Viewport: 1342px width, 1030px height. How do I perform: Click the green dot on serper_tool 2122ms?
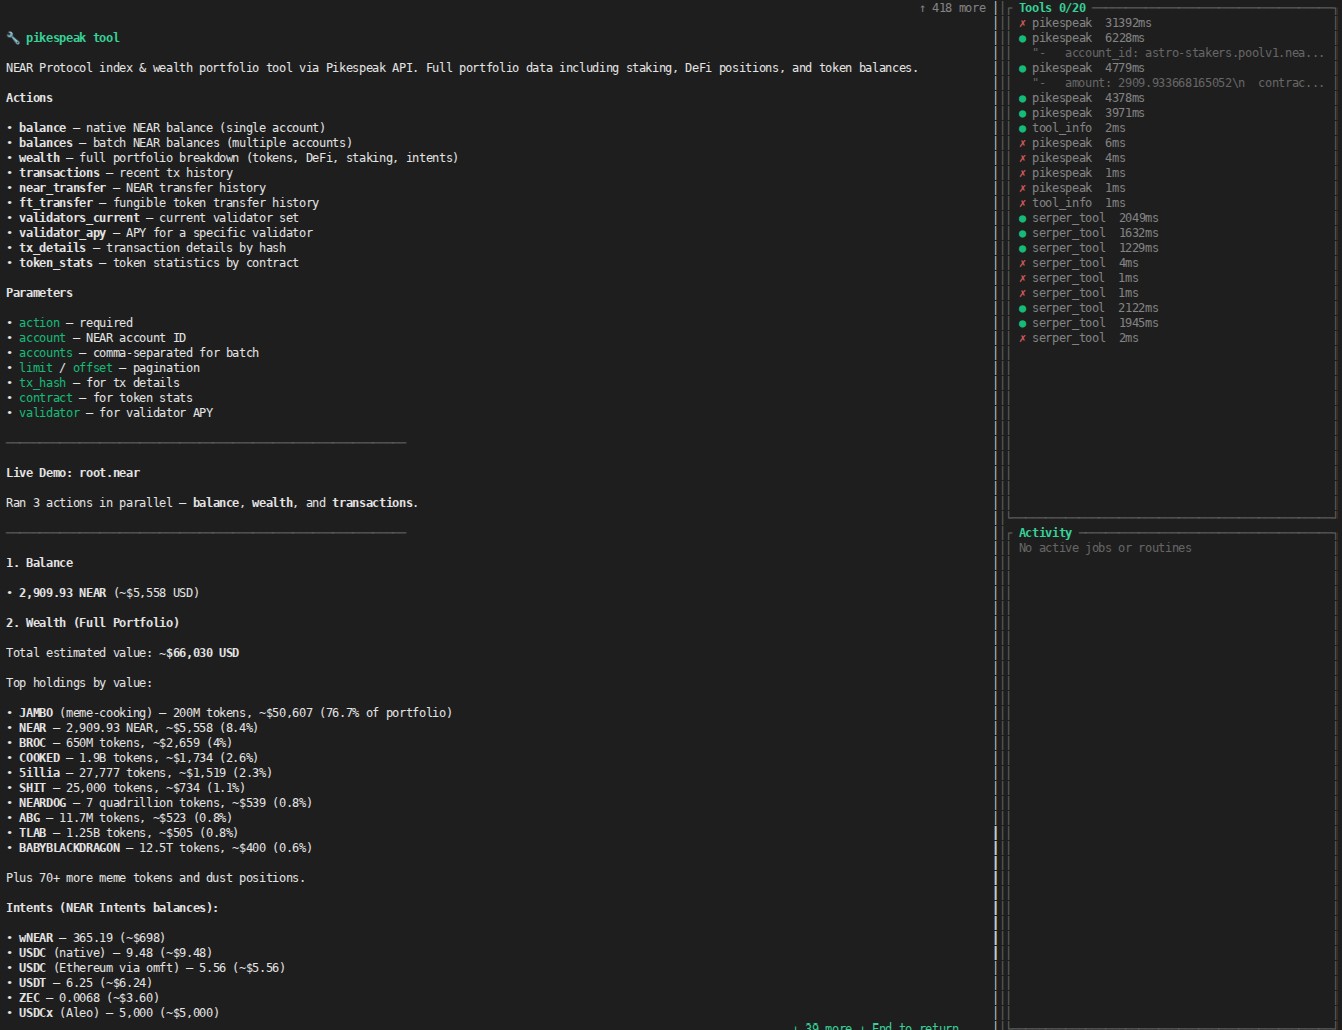point(1022,308)
